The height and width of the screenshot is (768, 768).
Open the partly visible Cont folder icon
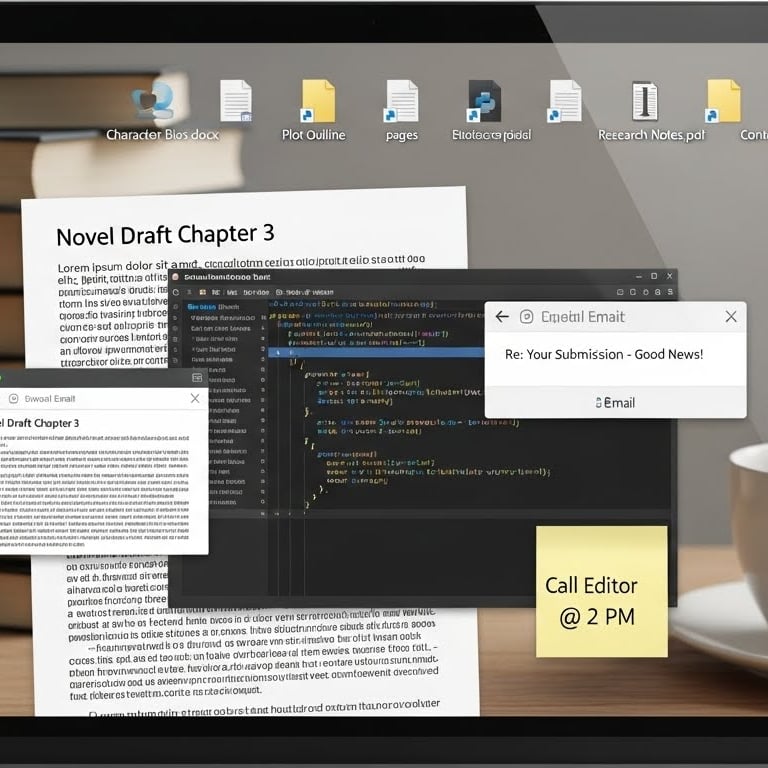click(723, 101)
